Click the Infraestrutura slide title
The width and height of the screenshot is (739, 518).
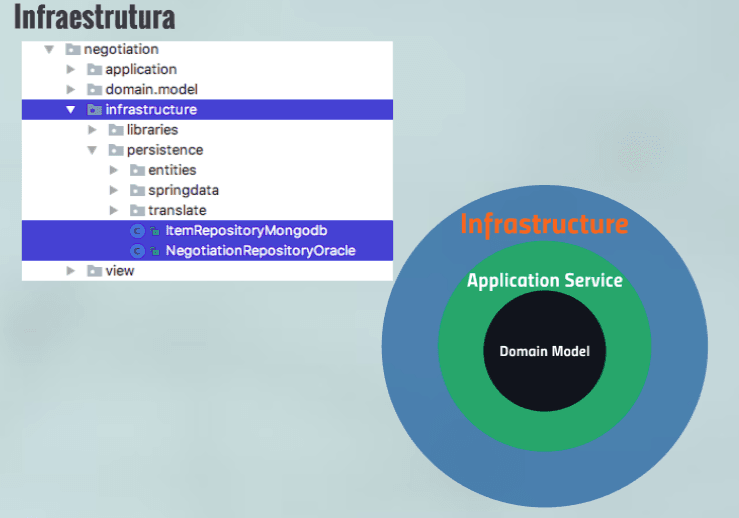click(x=94, y=17)
